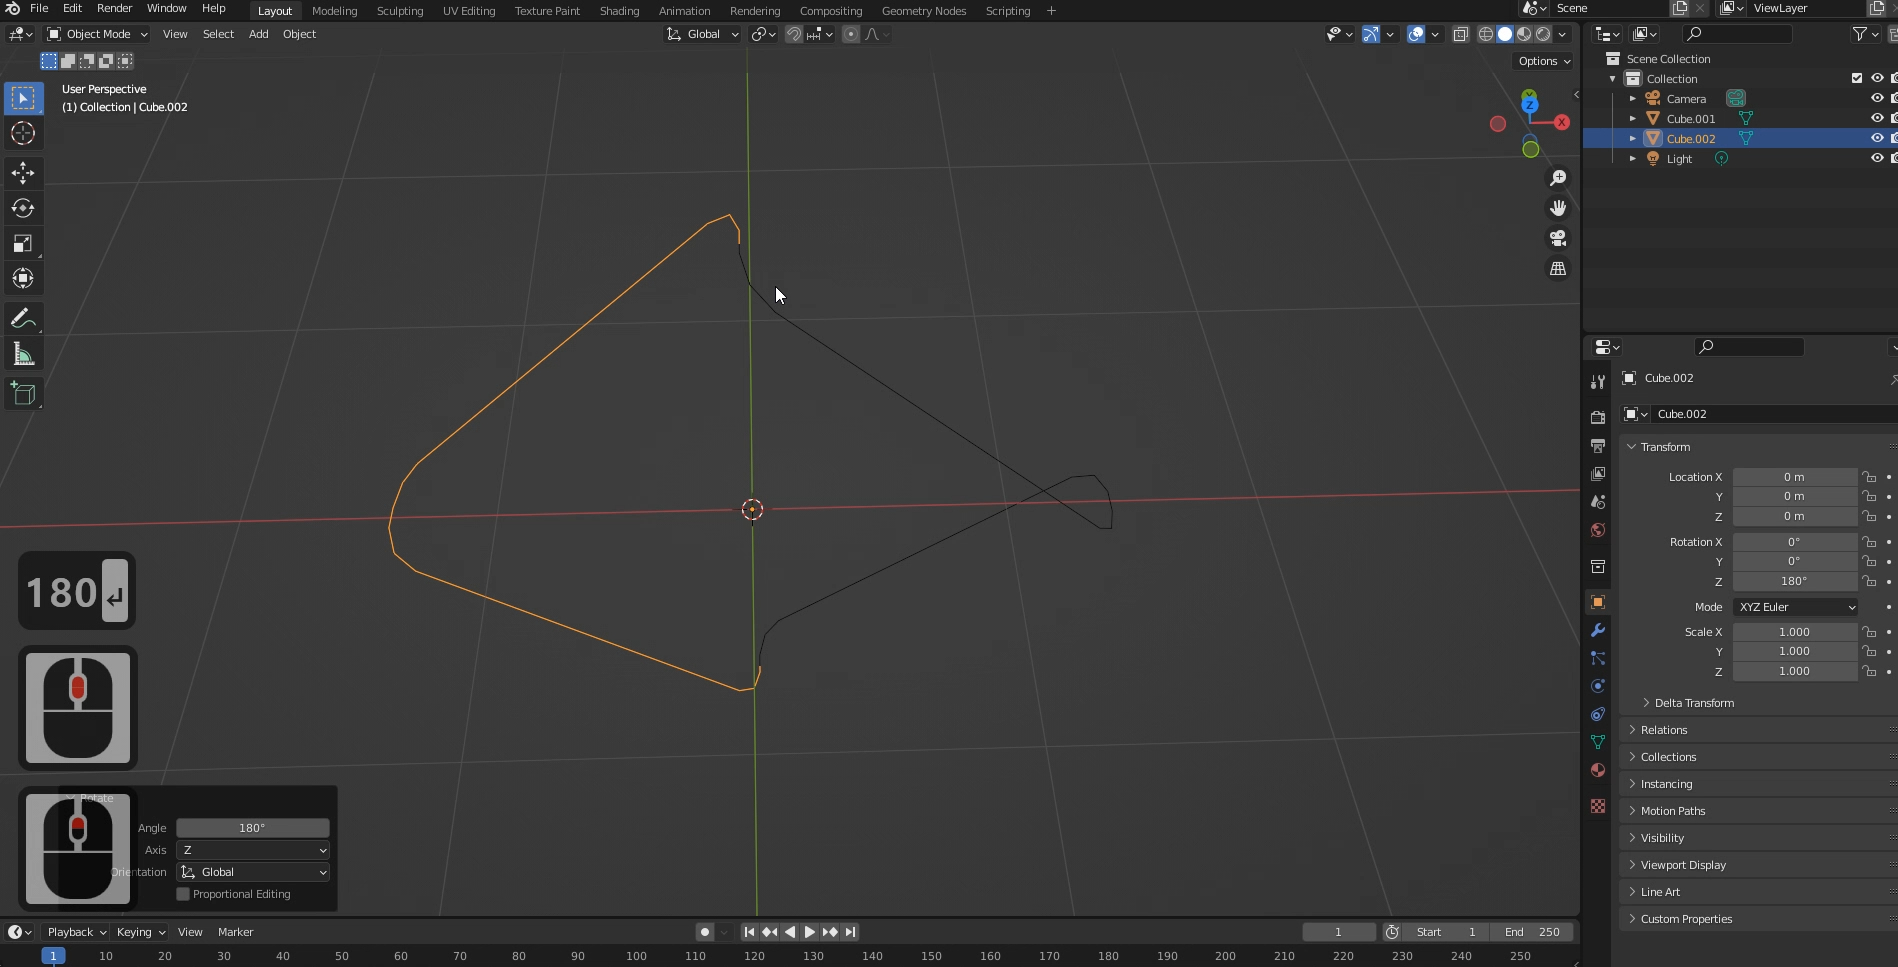
Task: Open the Physics properties tab
Action: pyautogui.click(x=1598, y=686)
